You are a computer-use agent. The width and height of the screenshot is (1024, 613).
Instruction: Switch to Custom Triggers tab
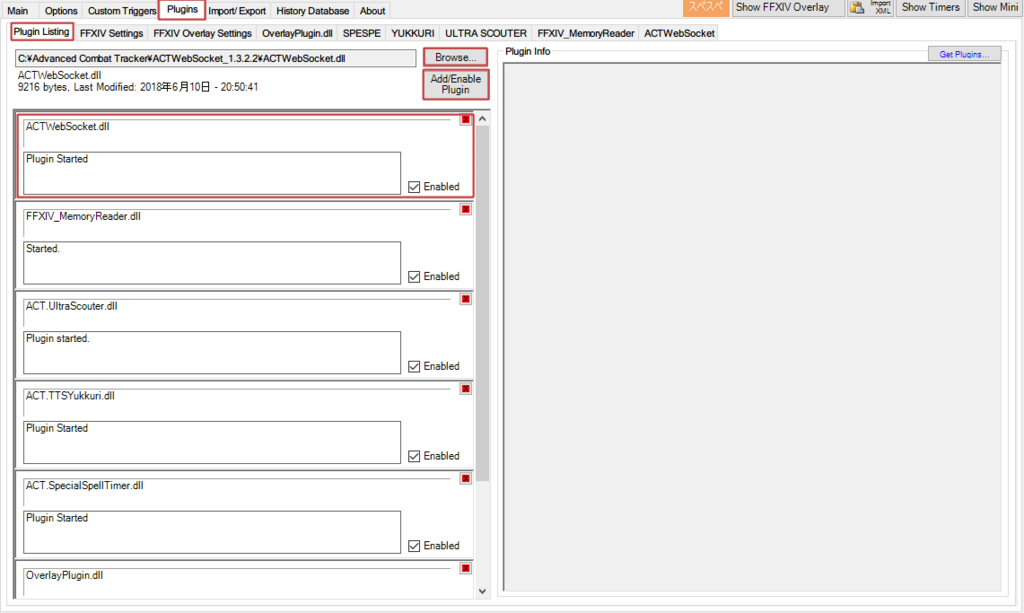click(x=121, y=10)
